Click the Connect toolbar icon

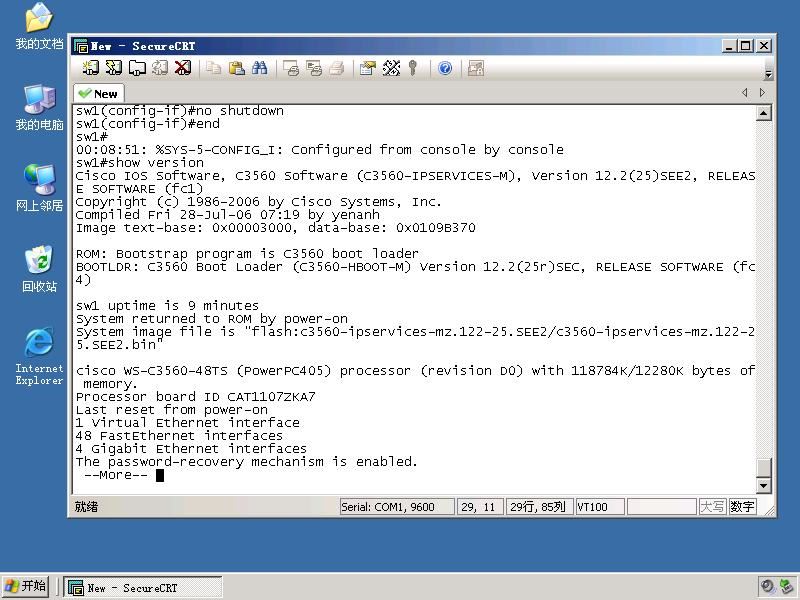click(91, 68)
